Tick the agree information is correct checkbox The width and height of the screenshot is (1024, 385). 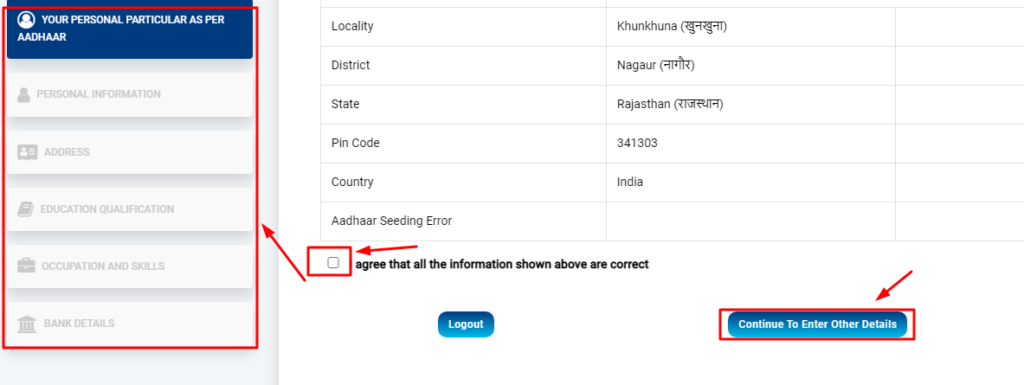pyautogui.click(x=333, y=262)
